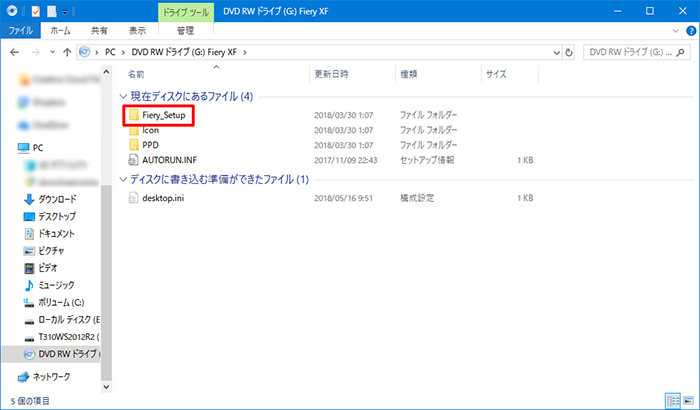Click Properties quick access icon
The height and width of the screenshot is (410, 700).
coord(36,11)
